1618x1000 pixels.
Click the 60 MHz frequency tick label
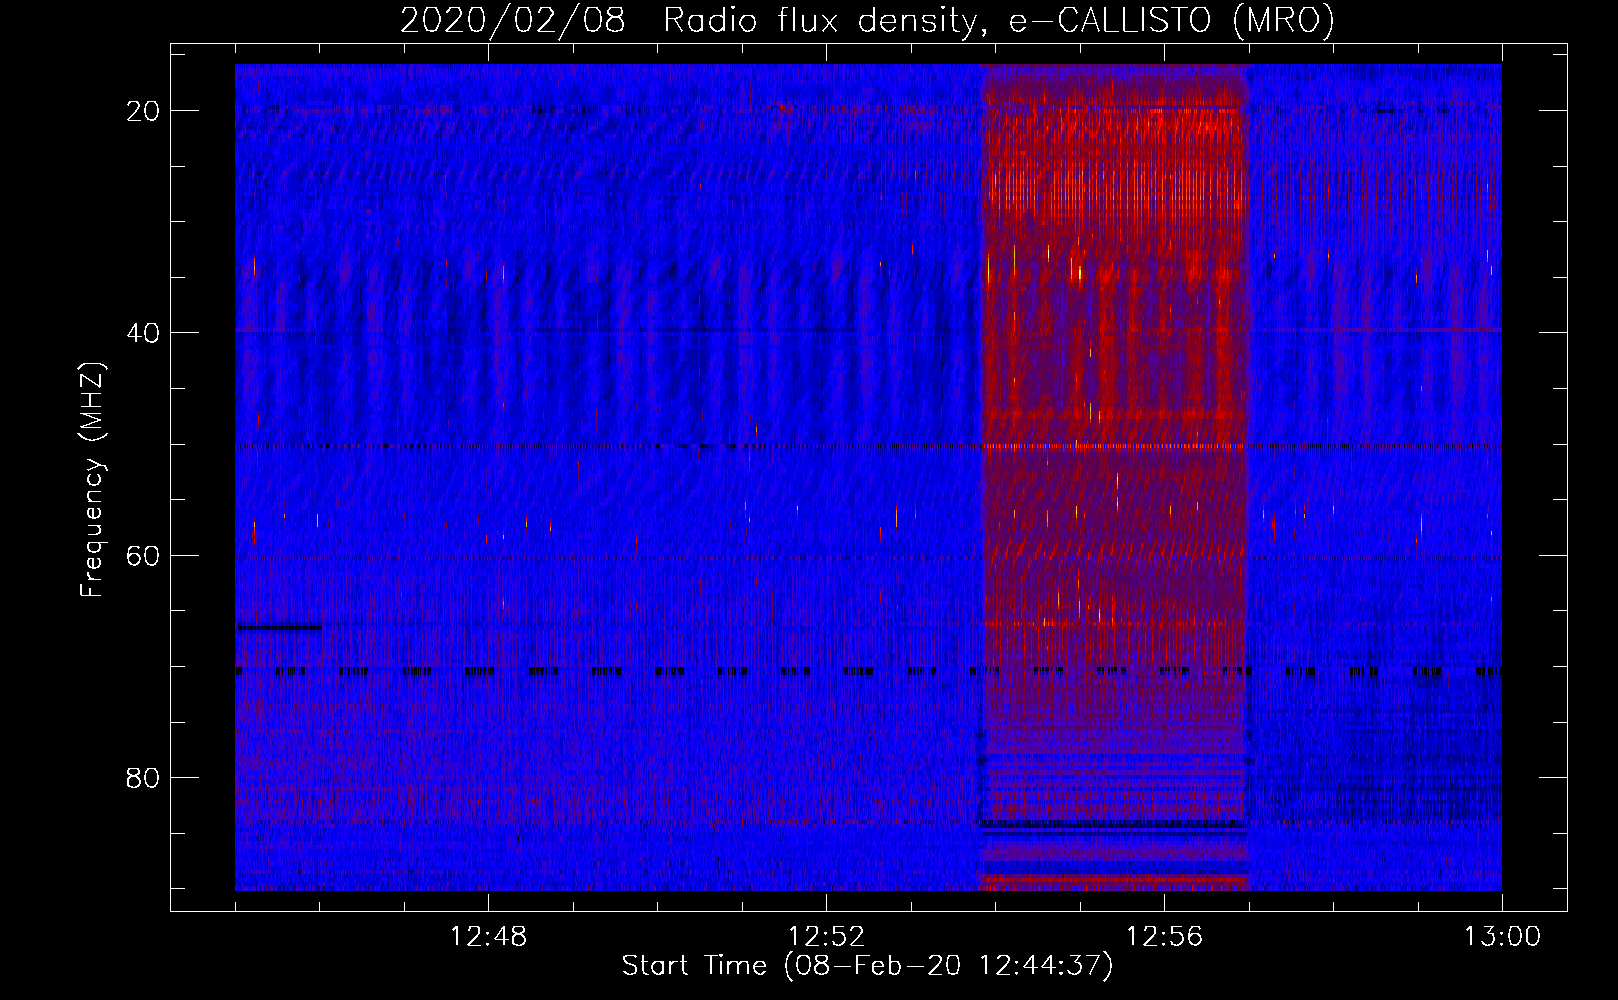point(143,555)
